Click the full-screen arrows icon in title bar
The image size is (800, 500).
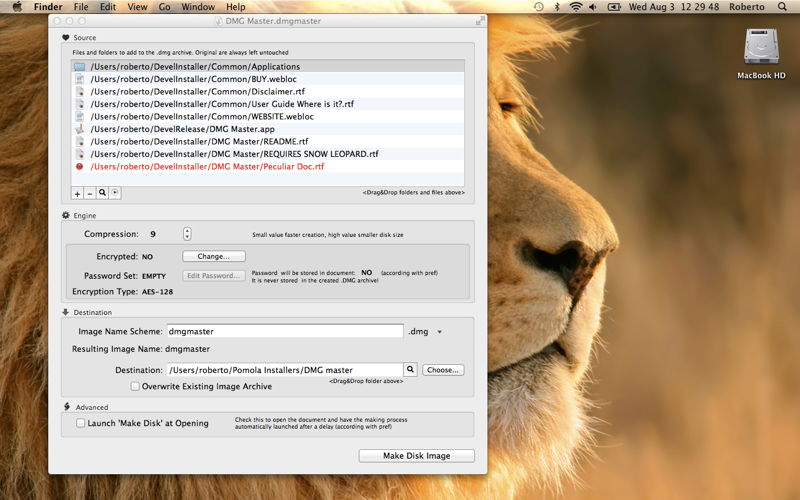click(x=480, y=21)
